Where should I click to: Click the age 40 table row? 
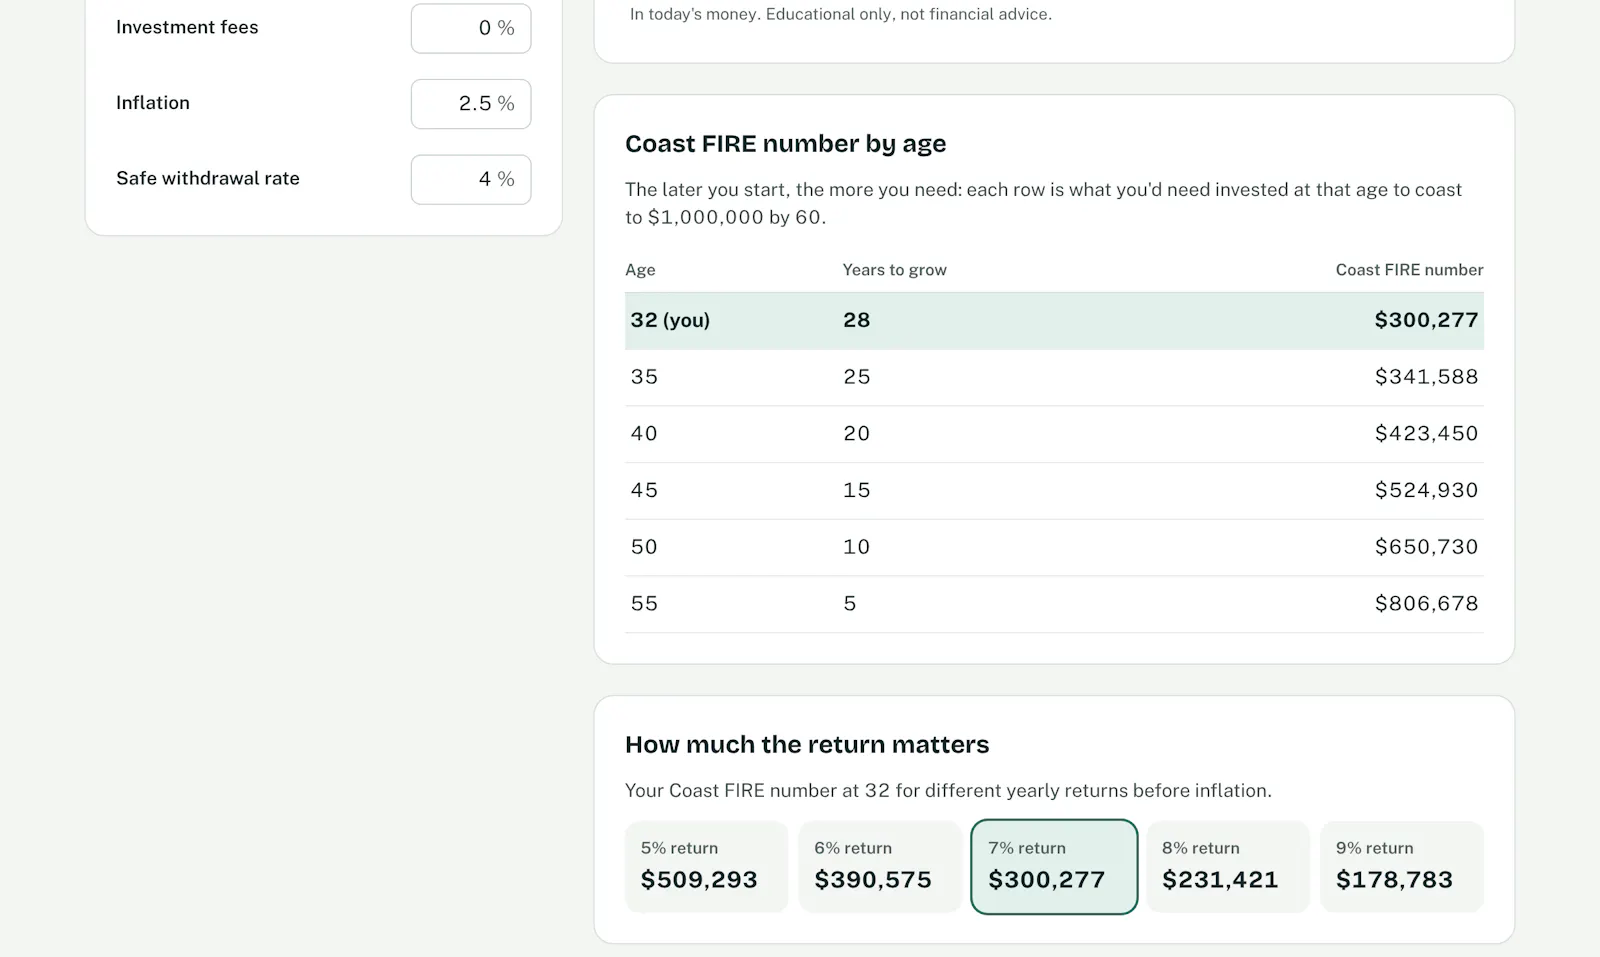pos(1054,434)
